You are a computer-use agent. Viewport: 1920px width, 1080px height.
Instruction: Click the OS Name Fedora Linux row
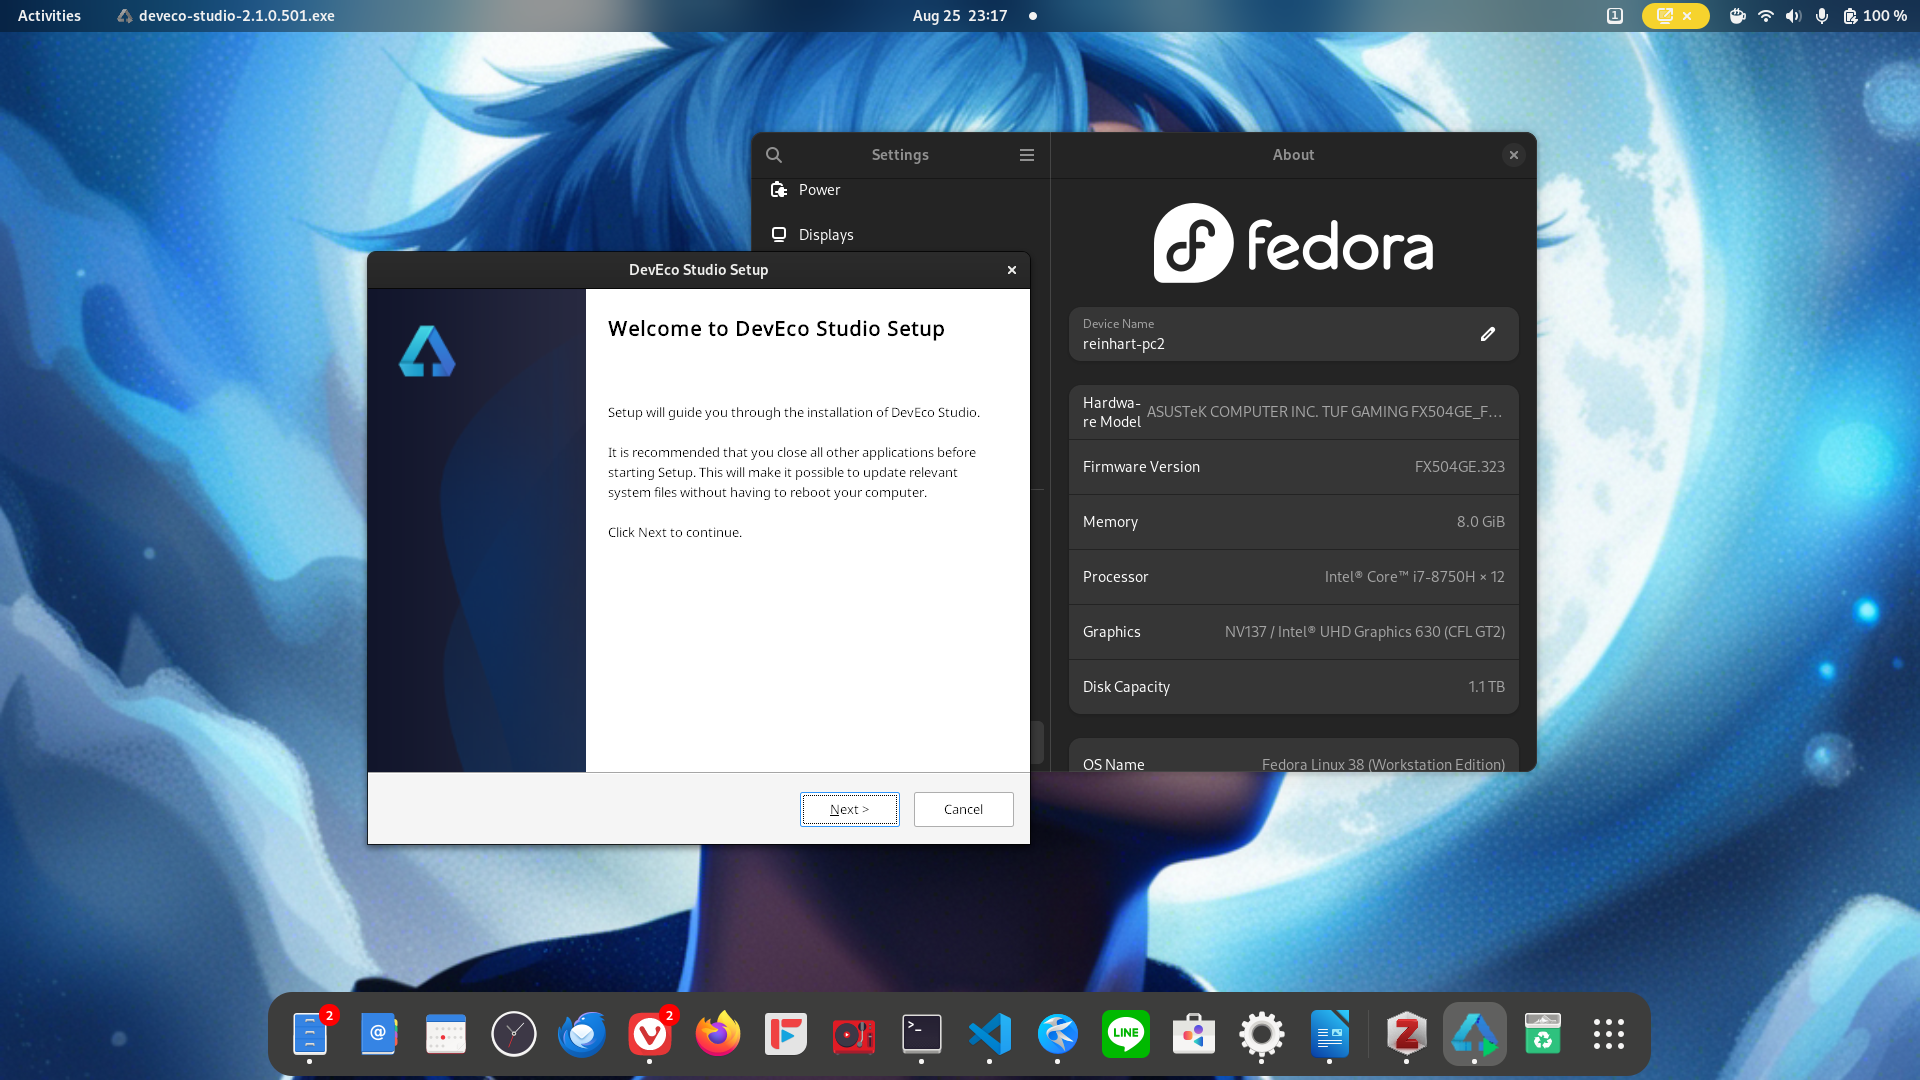point(1293,756)
